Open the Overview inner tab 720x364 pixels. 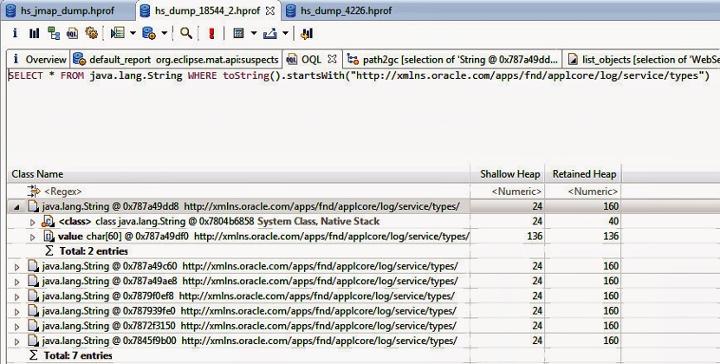39,60
